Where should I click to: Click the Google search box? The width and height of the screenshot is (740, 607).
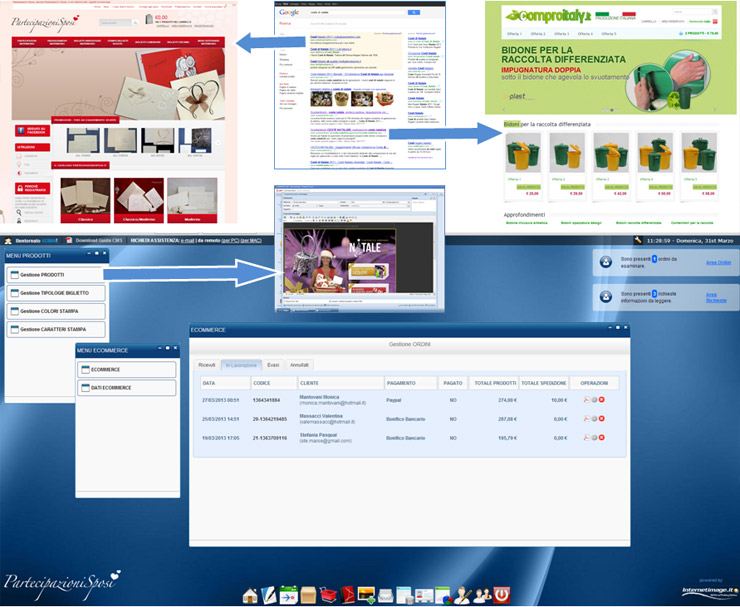pyautogui.click(x=358, y=12)
